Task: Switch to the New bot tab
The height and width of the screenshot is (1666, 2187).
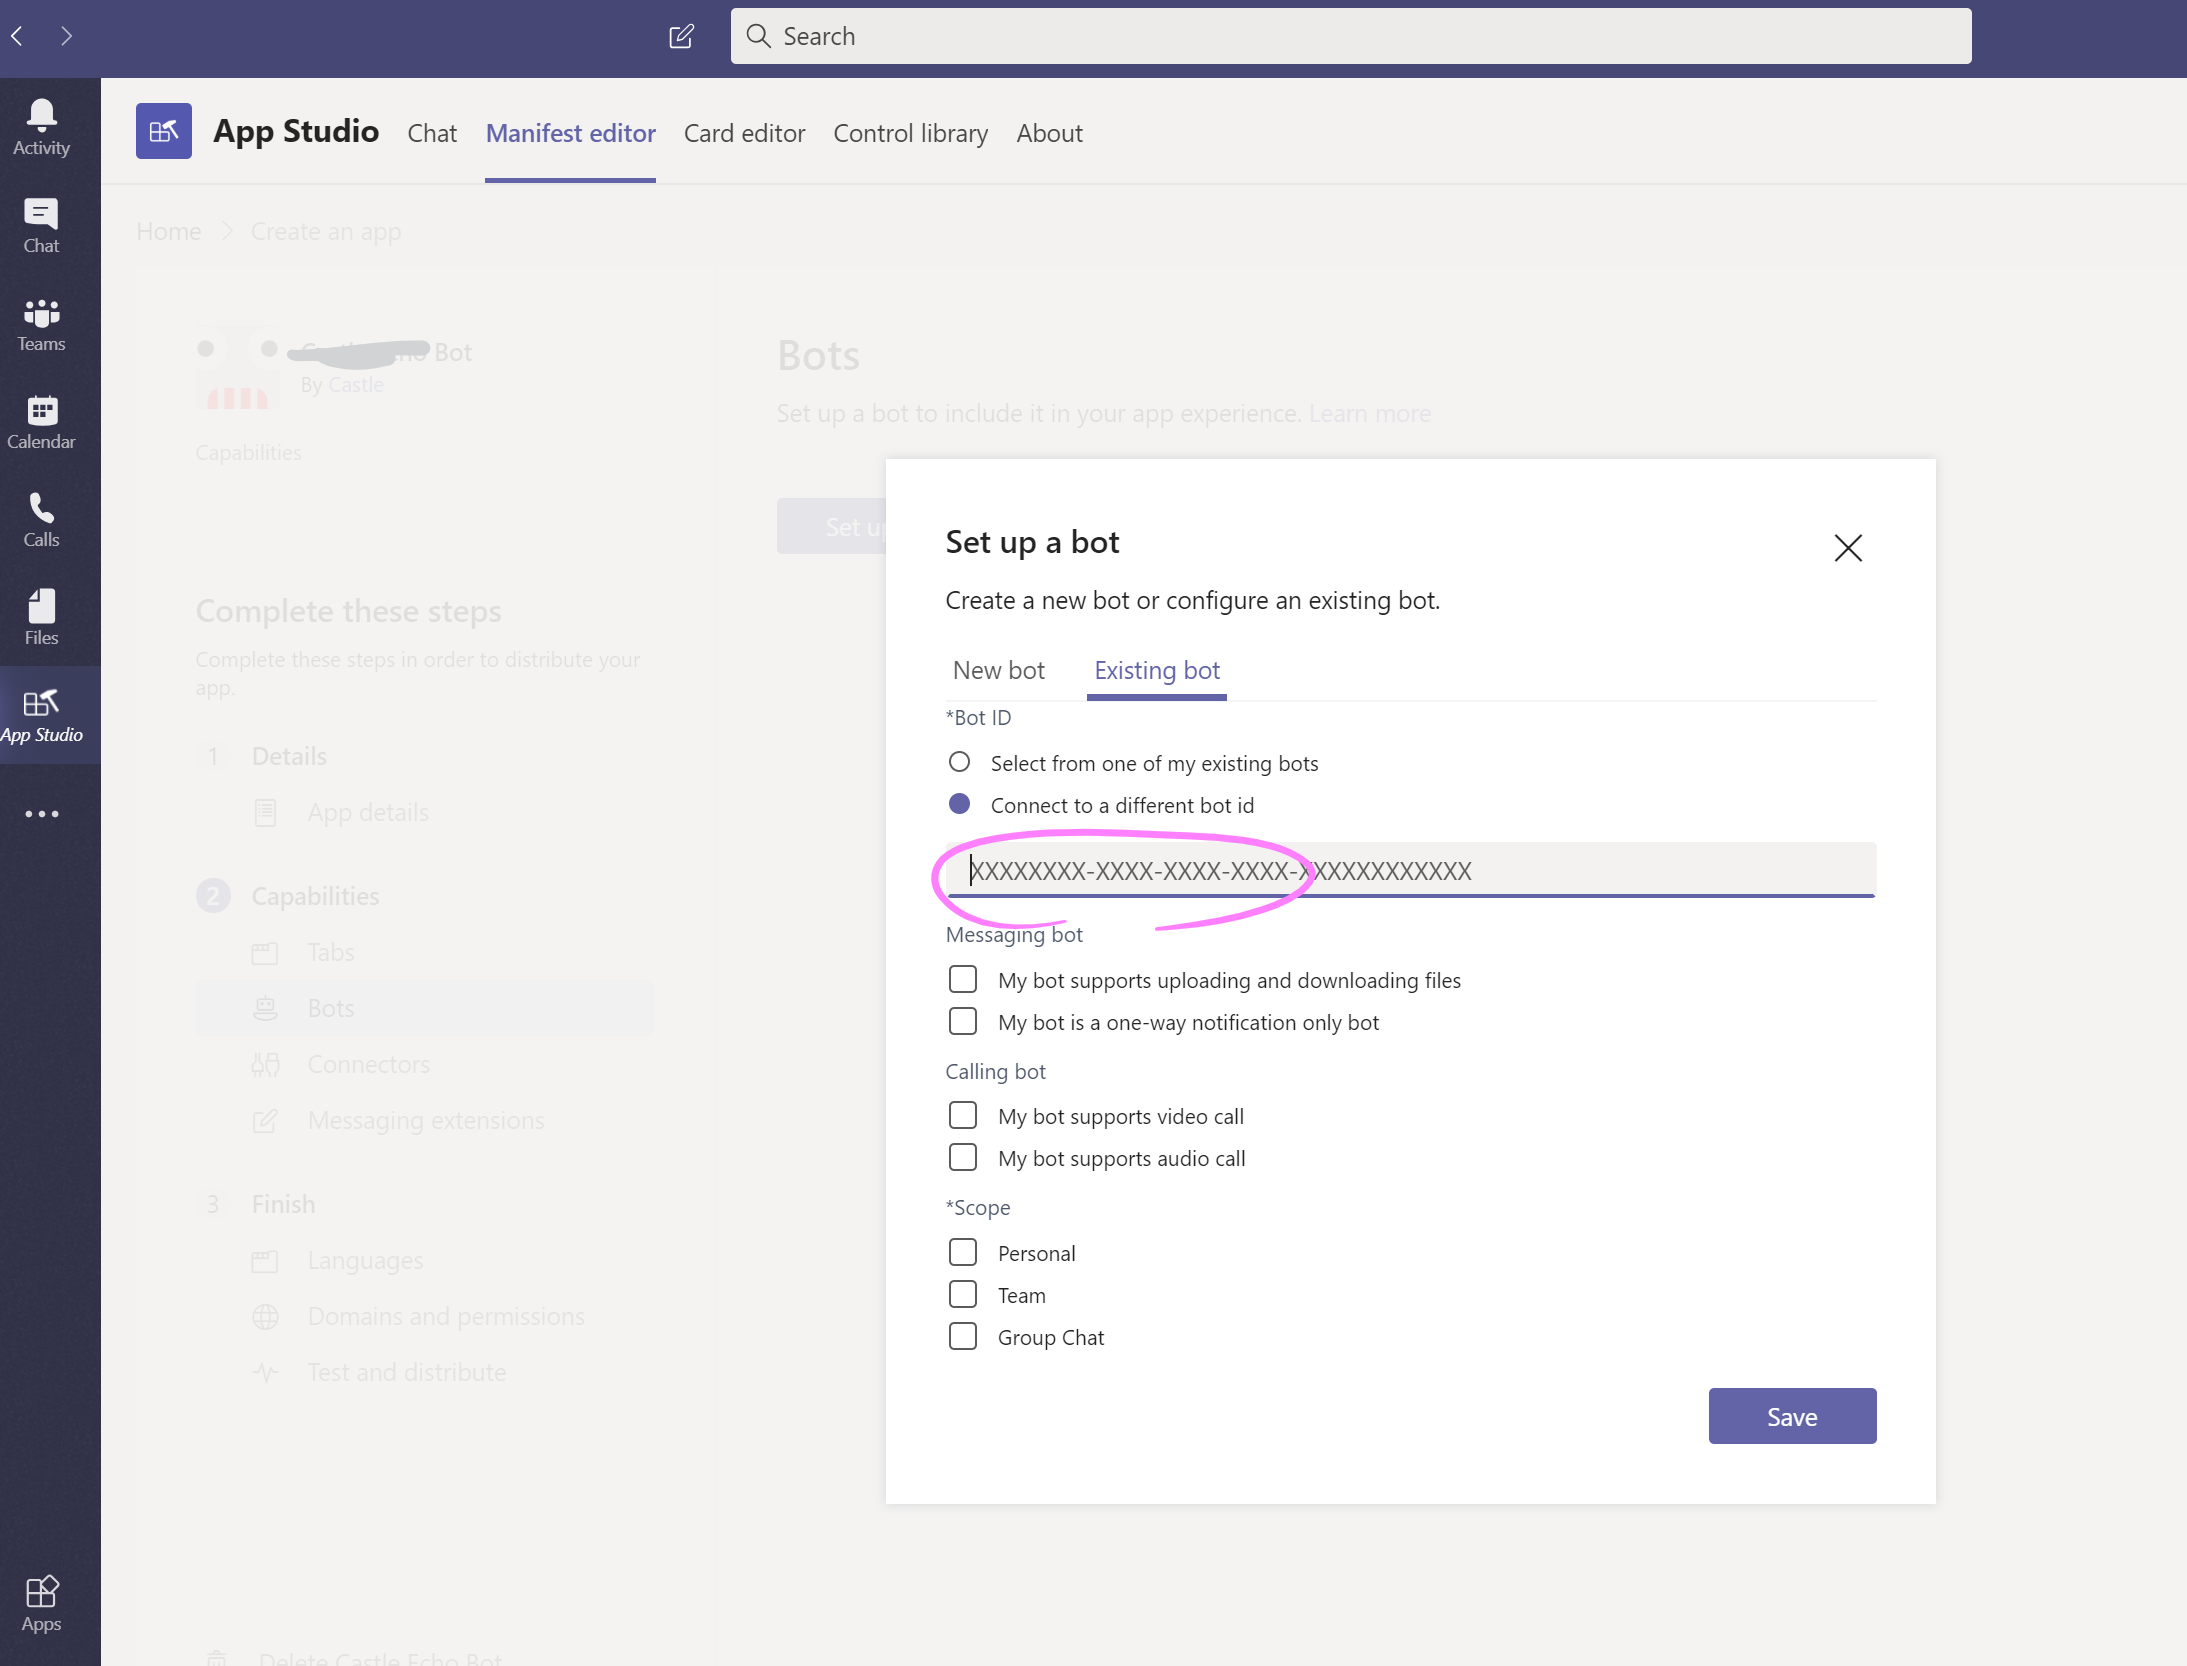Action: tap(998, 670)
